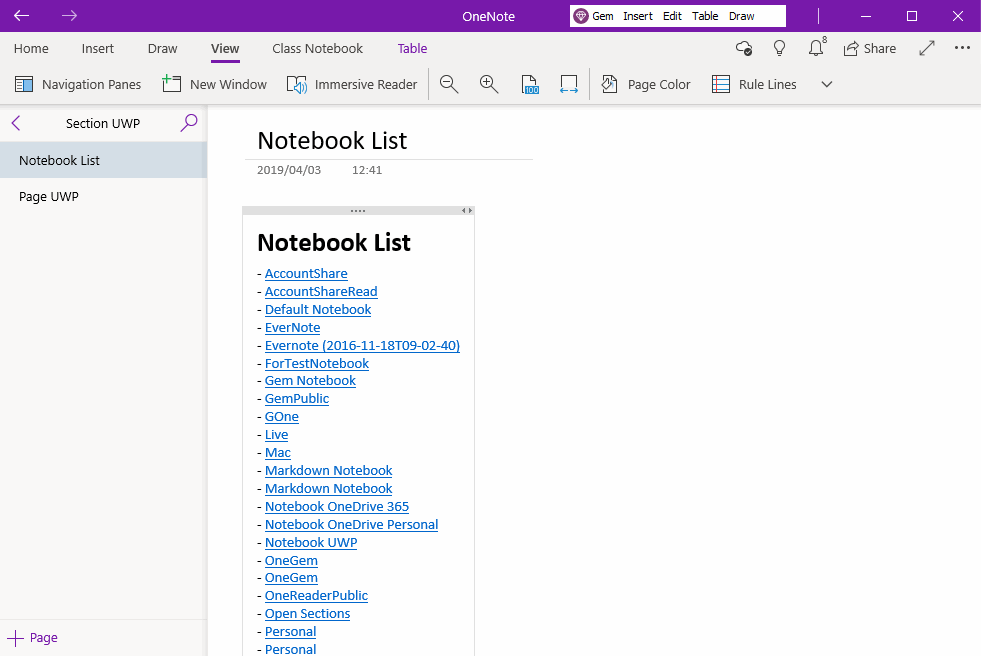Viewport: 981px width, 656px height.
Task: Click the lightbulb Tell Me icon
Action: coord(780,48)
